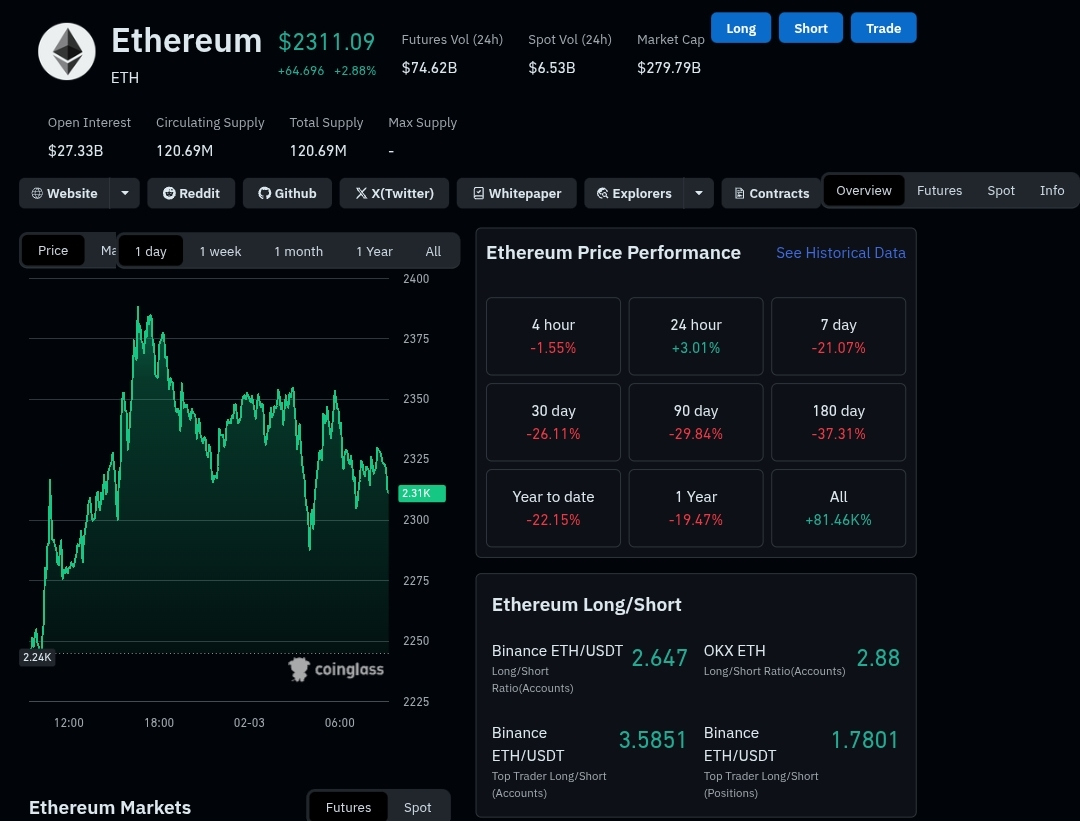Click the blue Trade button
Viewport: 1080px width, 821px height.
pos(884,28)
